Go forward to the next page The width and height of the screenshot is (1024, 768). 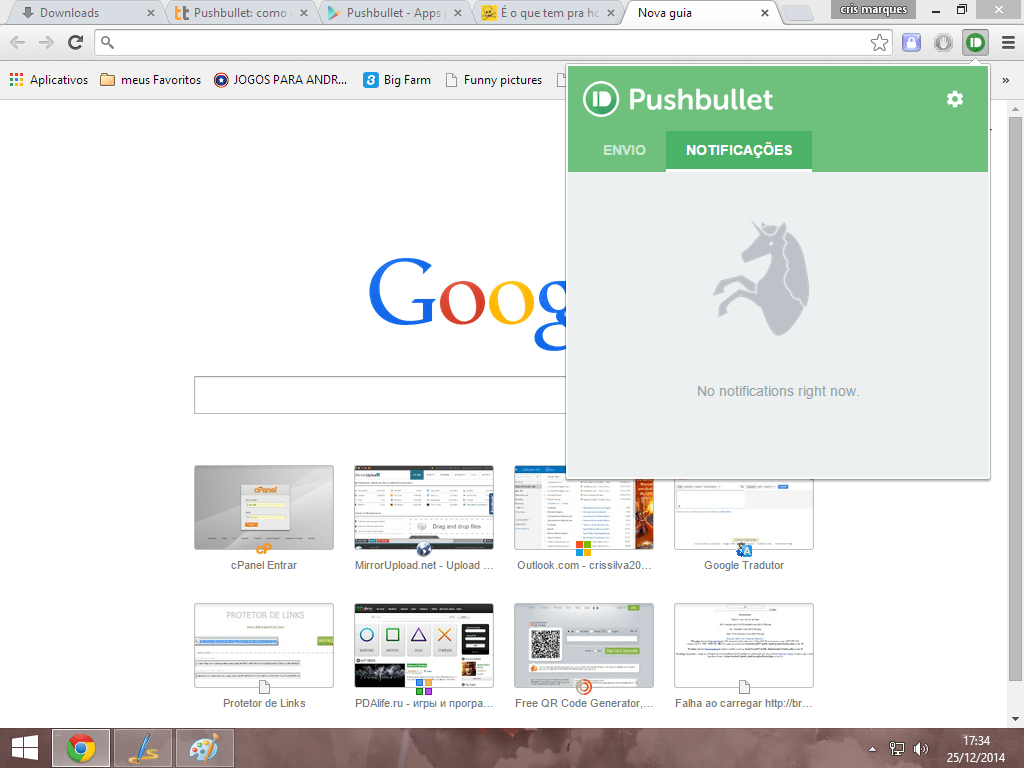[x=46, y=43]
